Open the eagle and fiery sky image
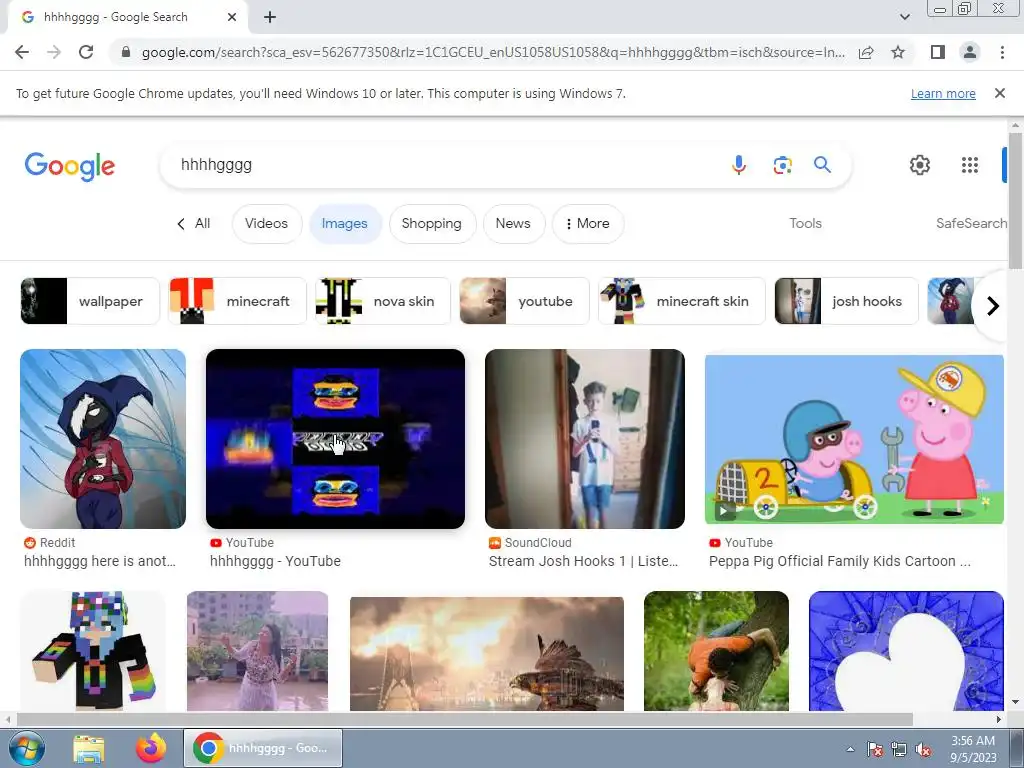The width and height of the screenshot is (1024, 768). 487,654
